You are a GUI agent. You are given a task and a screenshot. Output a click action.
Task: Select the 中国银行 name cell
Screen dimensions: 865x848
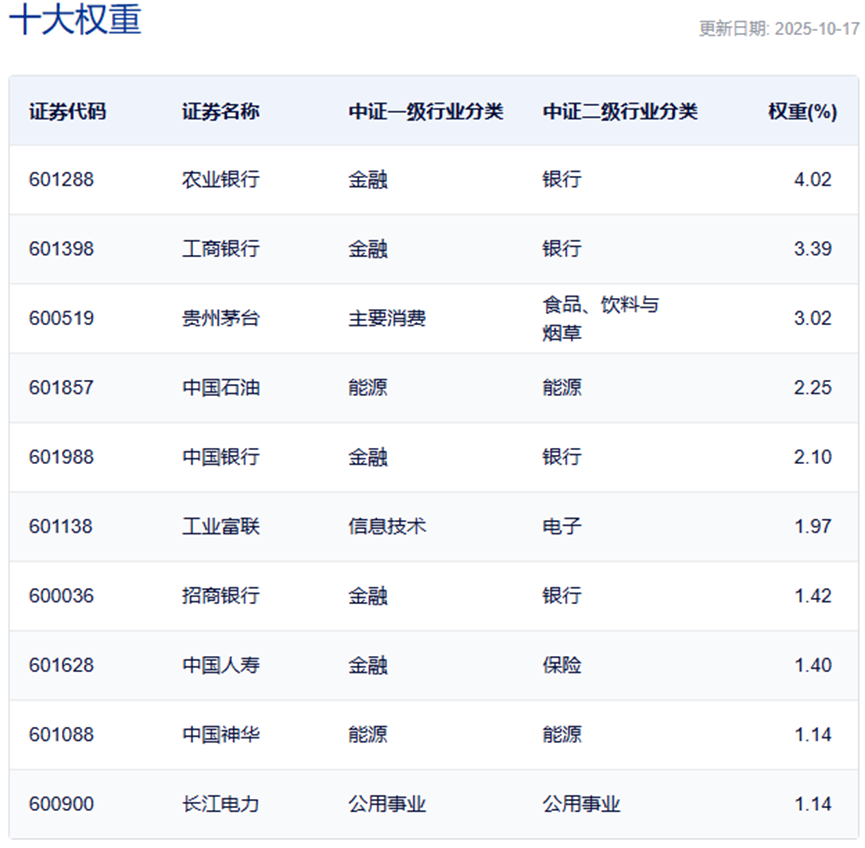click(x=221, y=457)
